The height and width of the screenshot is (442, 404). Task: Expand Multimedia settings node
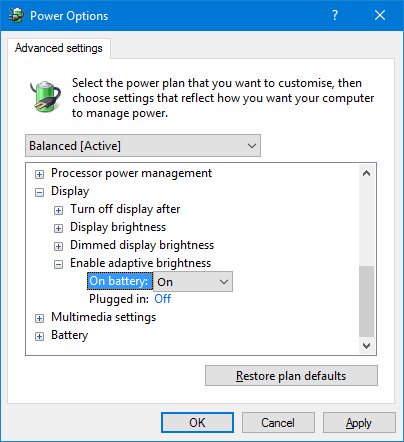tap(39, 318)
